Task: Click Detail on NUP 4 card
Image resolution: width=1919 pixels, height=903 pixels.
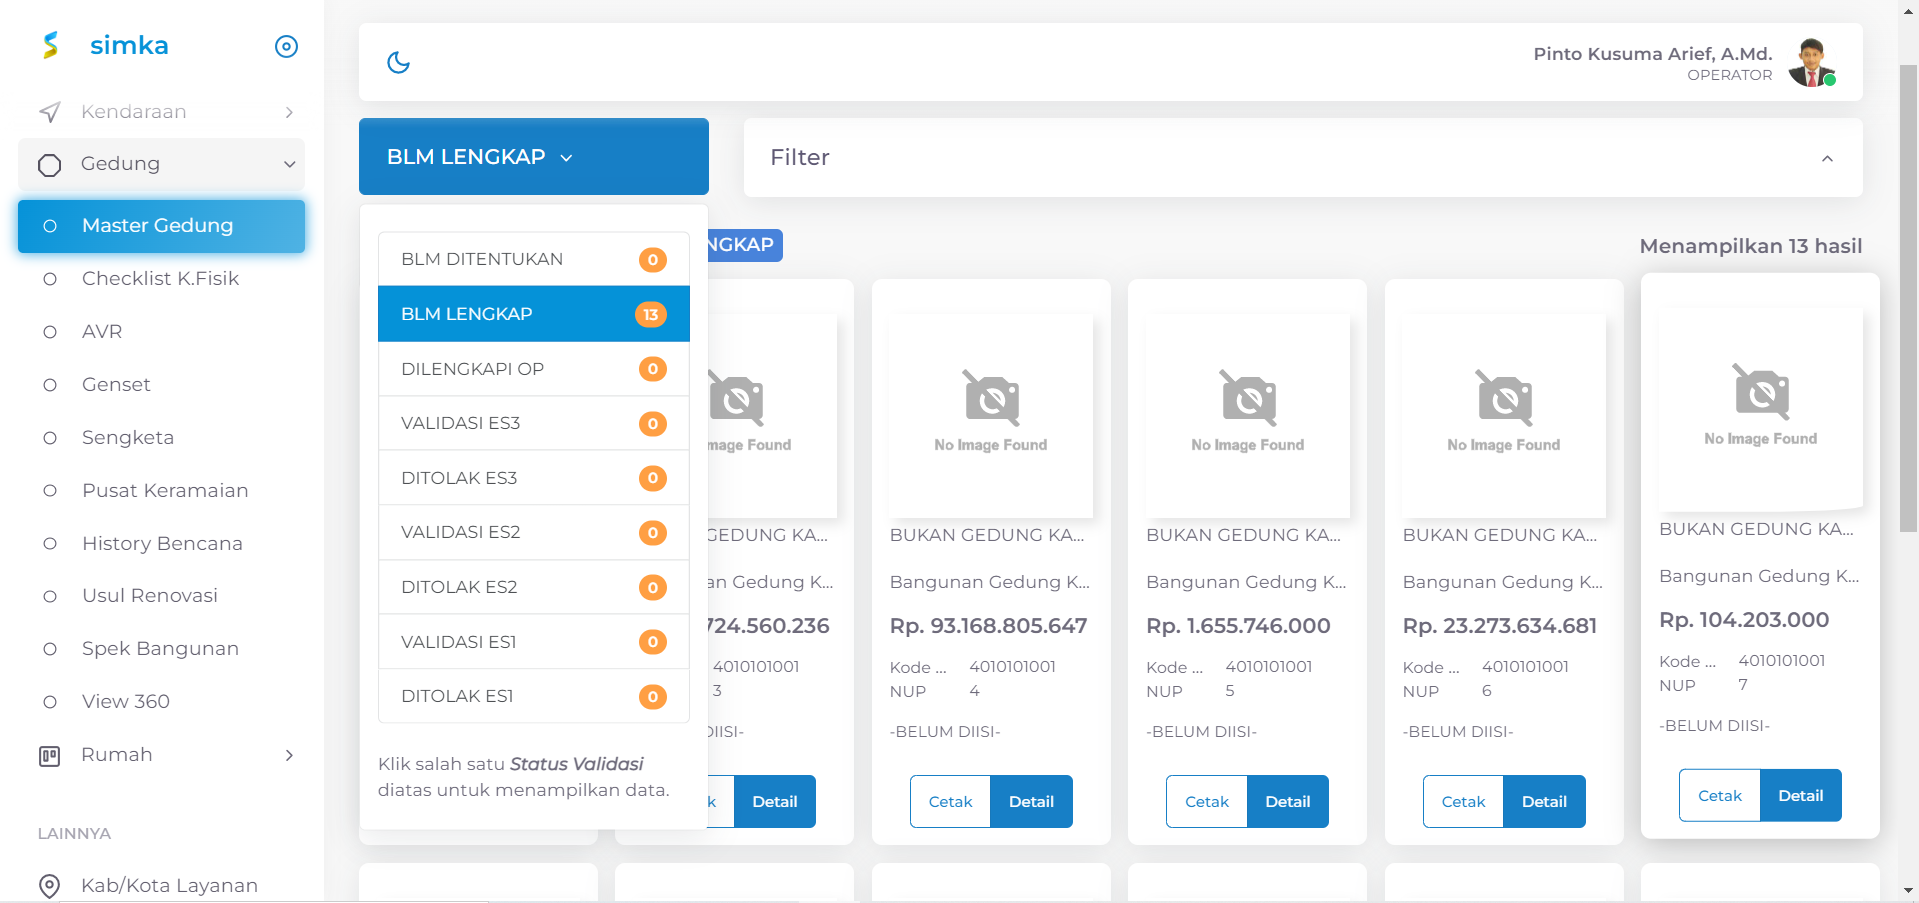Action: coord(1031,802)
